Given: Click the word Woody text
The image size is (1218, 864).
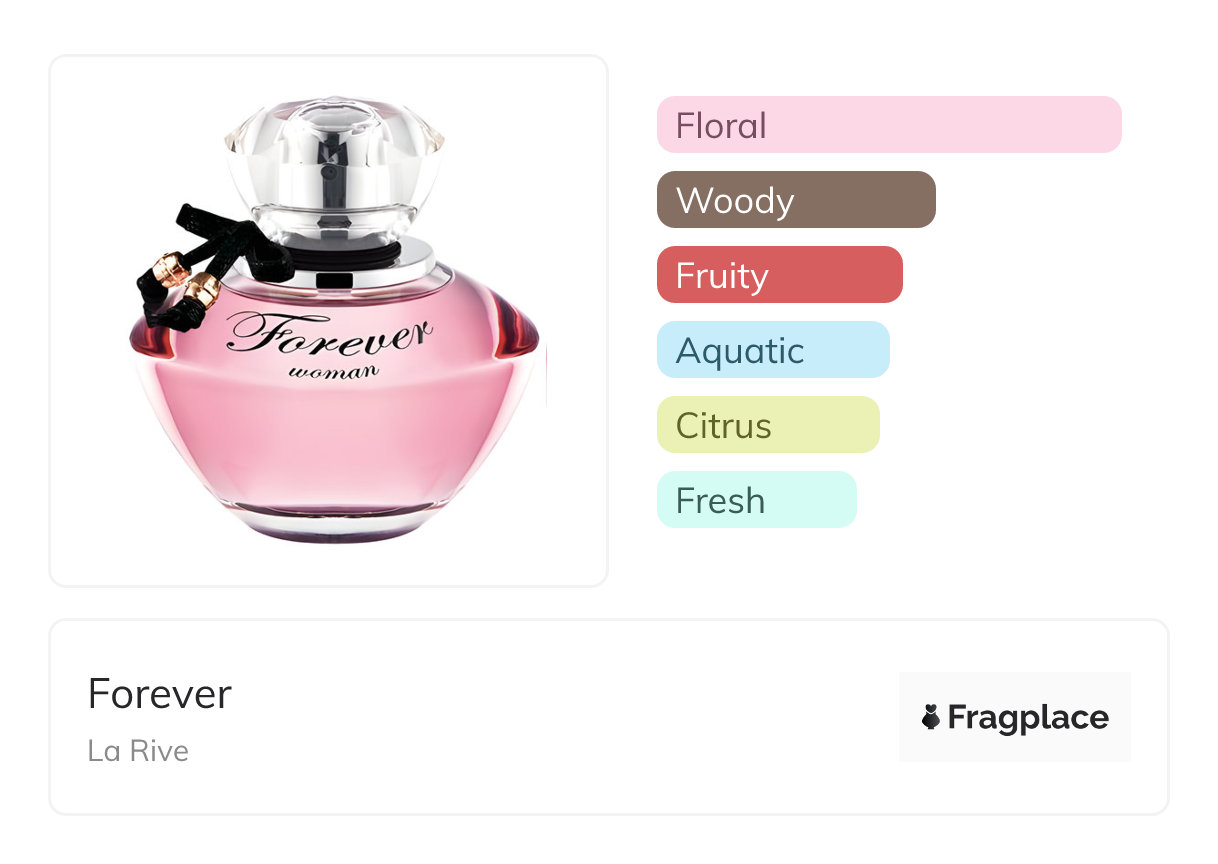Looking at the screenshot, I should click(735, 201).
